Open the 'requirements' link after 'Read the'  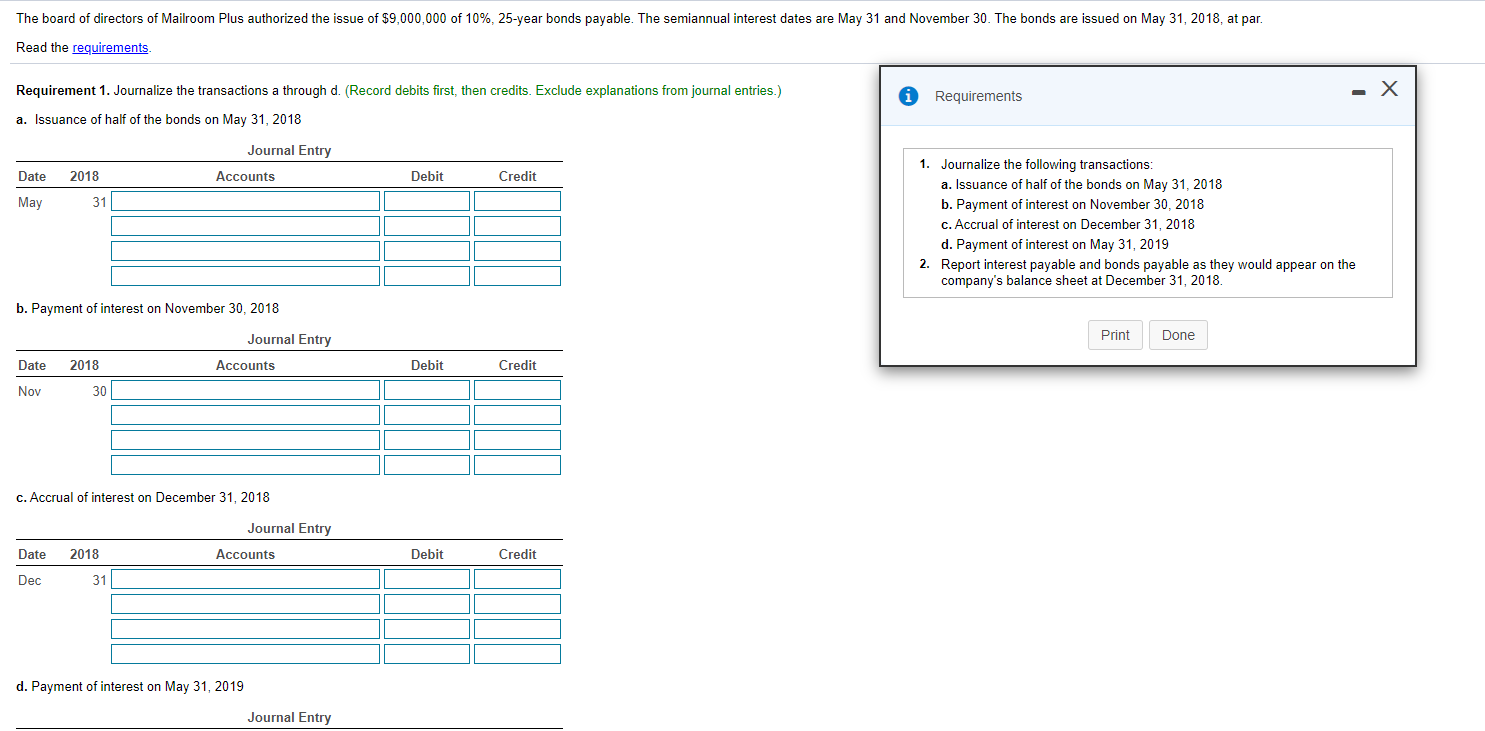(x=110, y=48)
